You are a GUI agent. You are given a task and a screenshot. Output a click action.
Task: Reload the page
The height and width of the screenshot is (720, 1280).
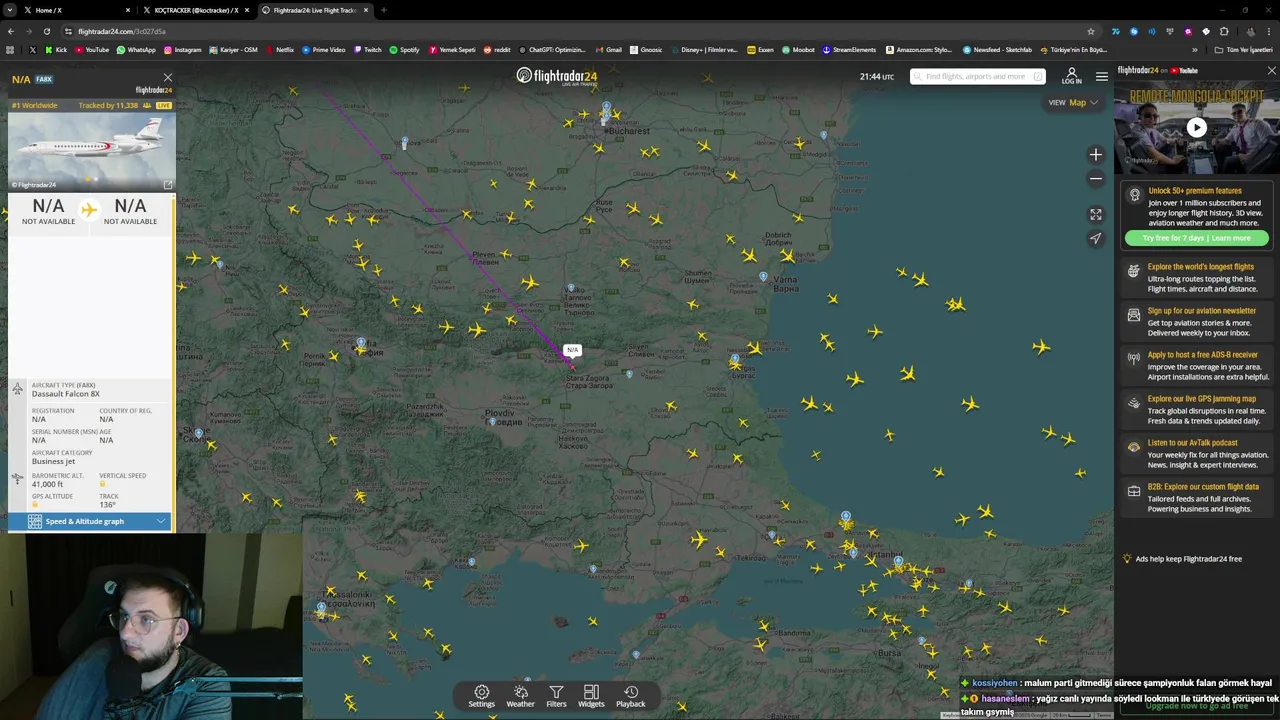(46, 31)
